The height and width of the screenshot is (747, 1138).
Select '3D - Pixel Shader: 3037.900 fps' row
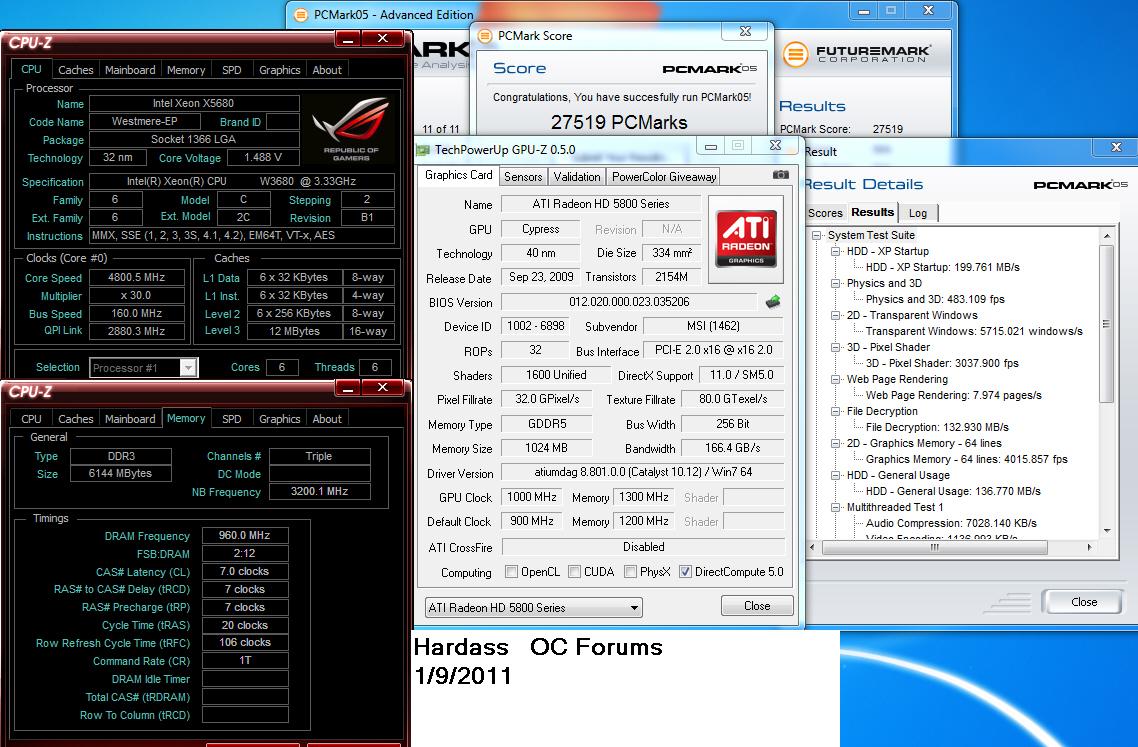click(942, 363)
